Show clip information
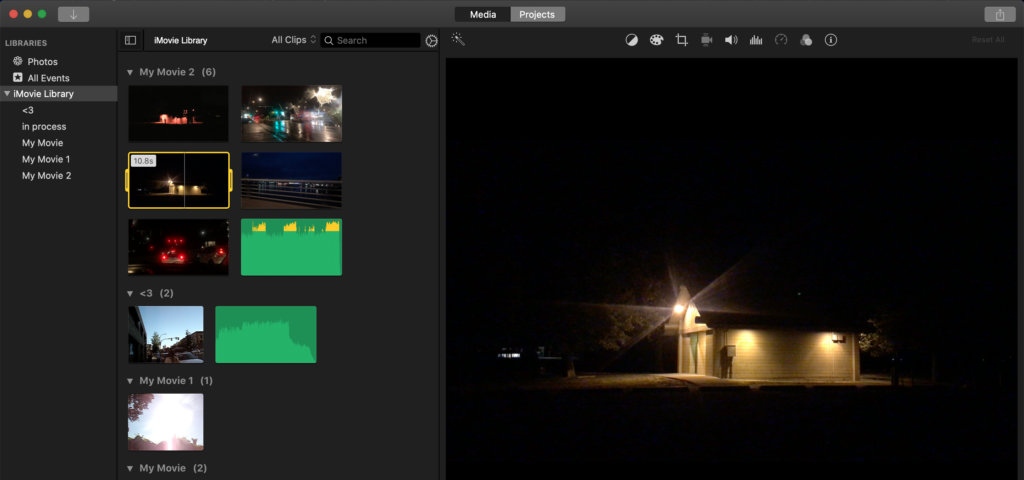 tap(831, 40)
